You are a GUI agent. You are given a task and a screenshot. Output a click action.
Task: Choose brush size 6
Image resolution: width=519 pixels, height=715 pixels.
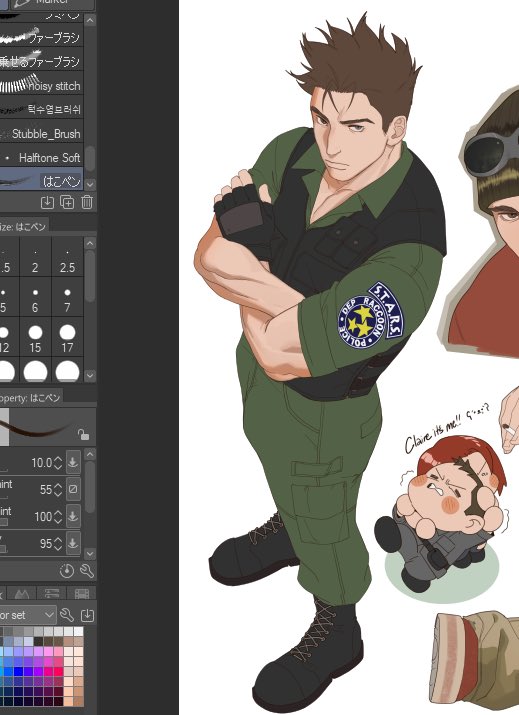pyautogui.click(x=35, y=297)
